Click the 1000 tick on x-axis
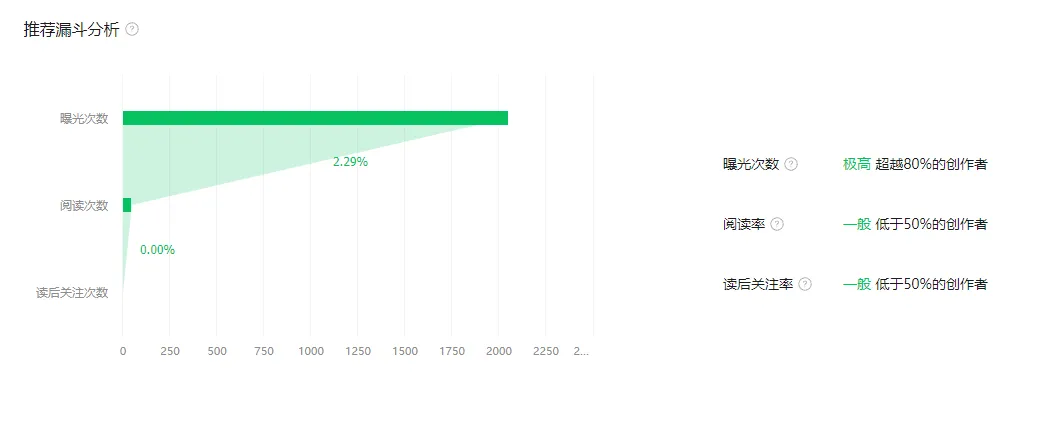This screenshot has width=1049, height=422. (311, 351)
